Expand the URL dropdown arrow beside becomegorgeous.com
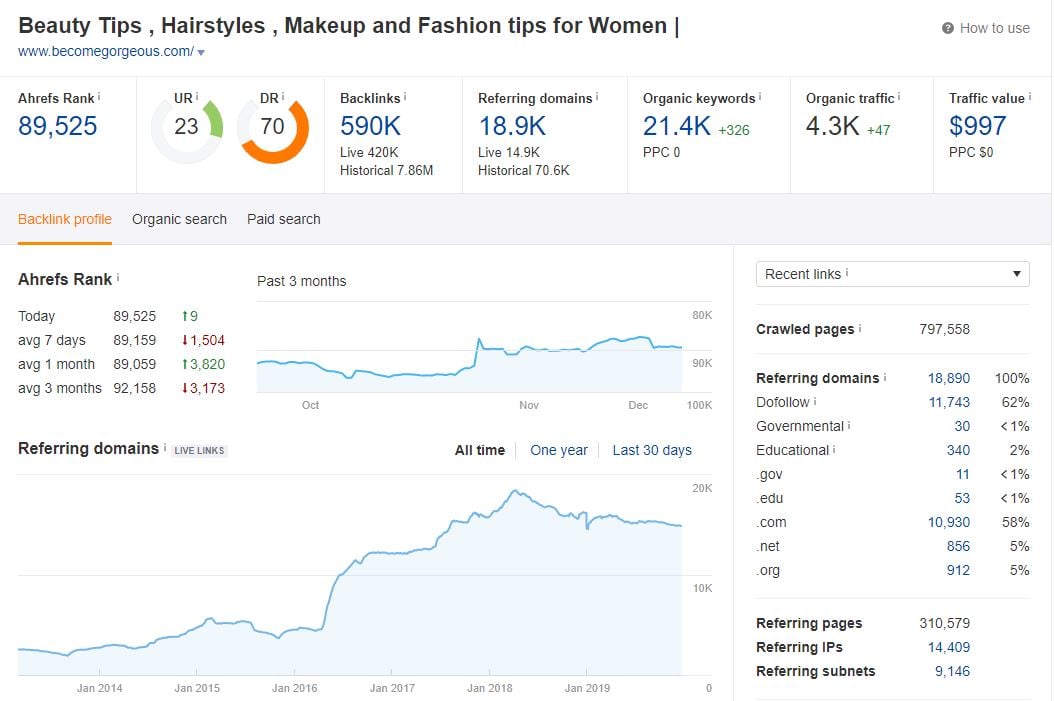 click(x=201, y=52)
